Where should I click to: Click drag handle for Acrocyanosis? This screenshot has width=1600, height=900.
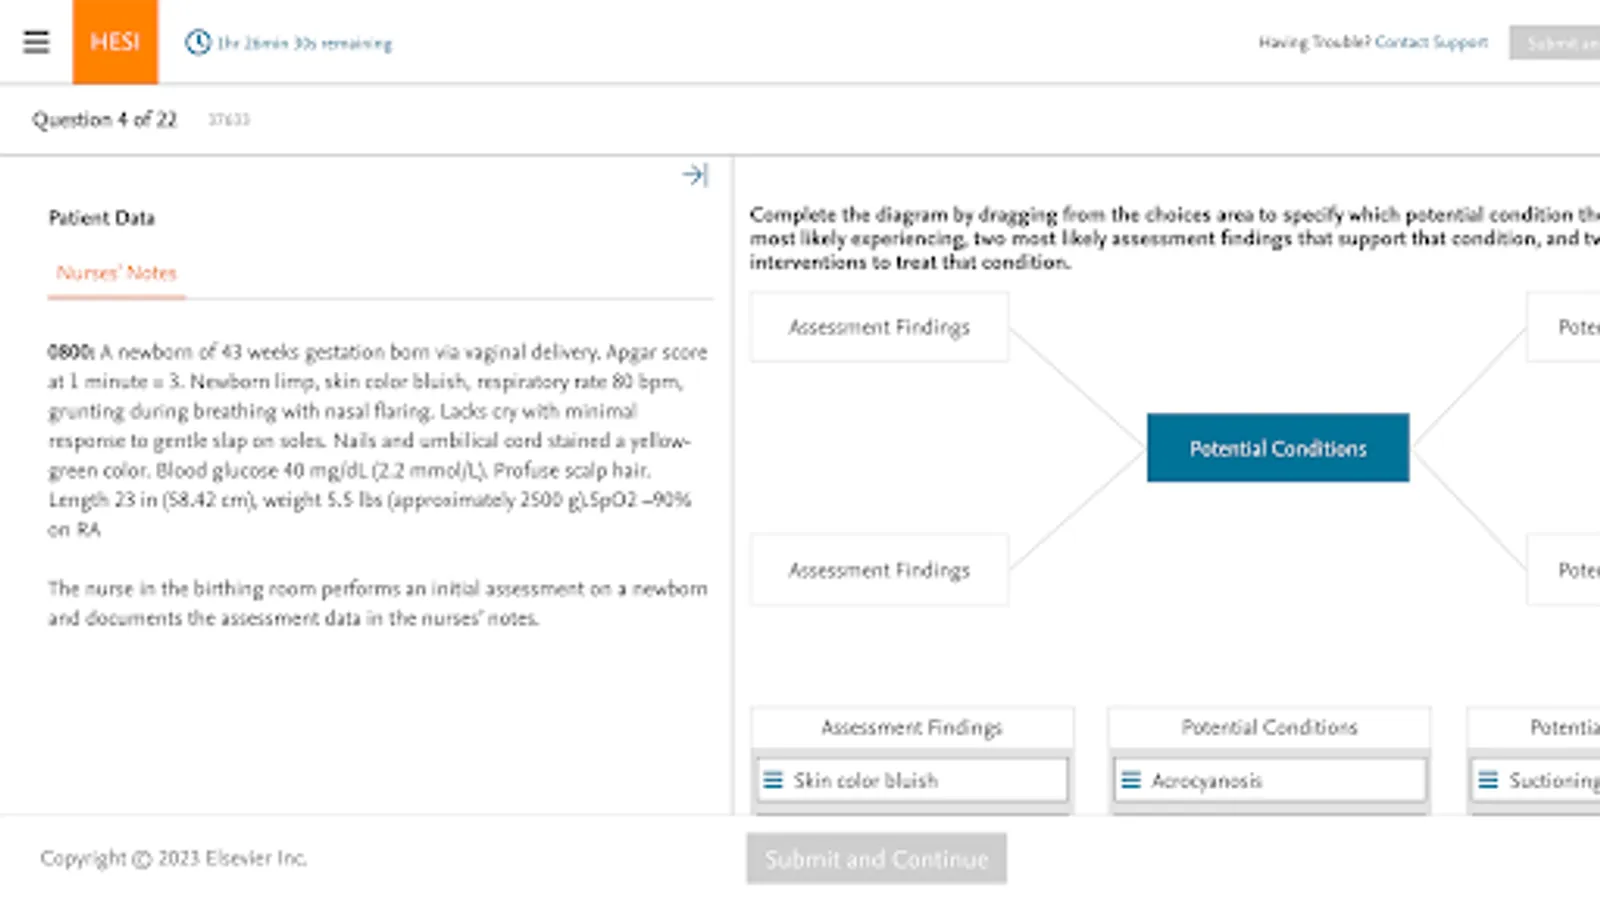1131,780
